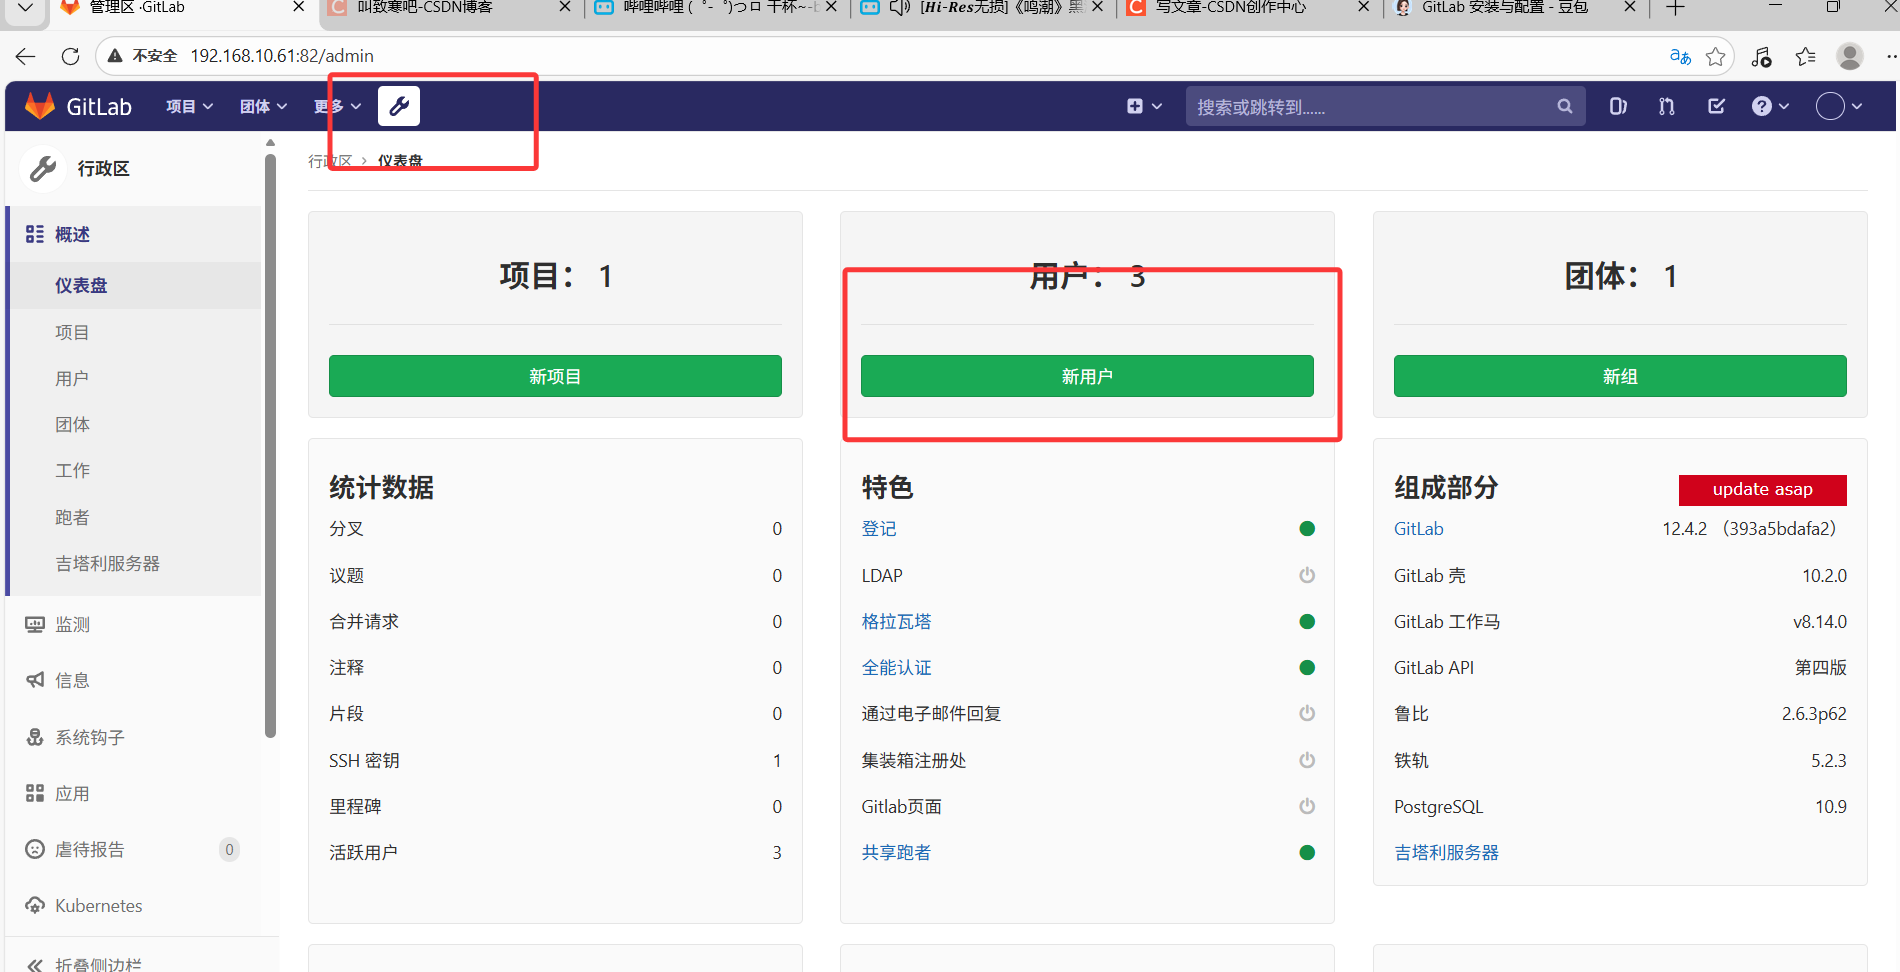Select 跑者 in the sidebar
The image size is (1900, 972).
pos(72,518)
